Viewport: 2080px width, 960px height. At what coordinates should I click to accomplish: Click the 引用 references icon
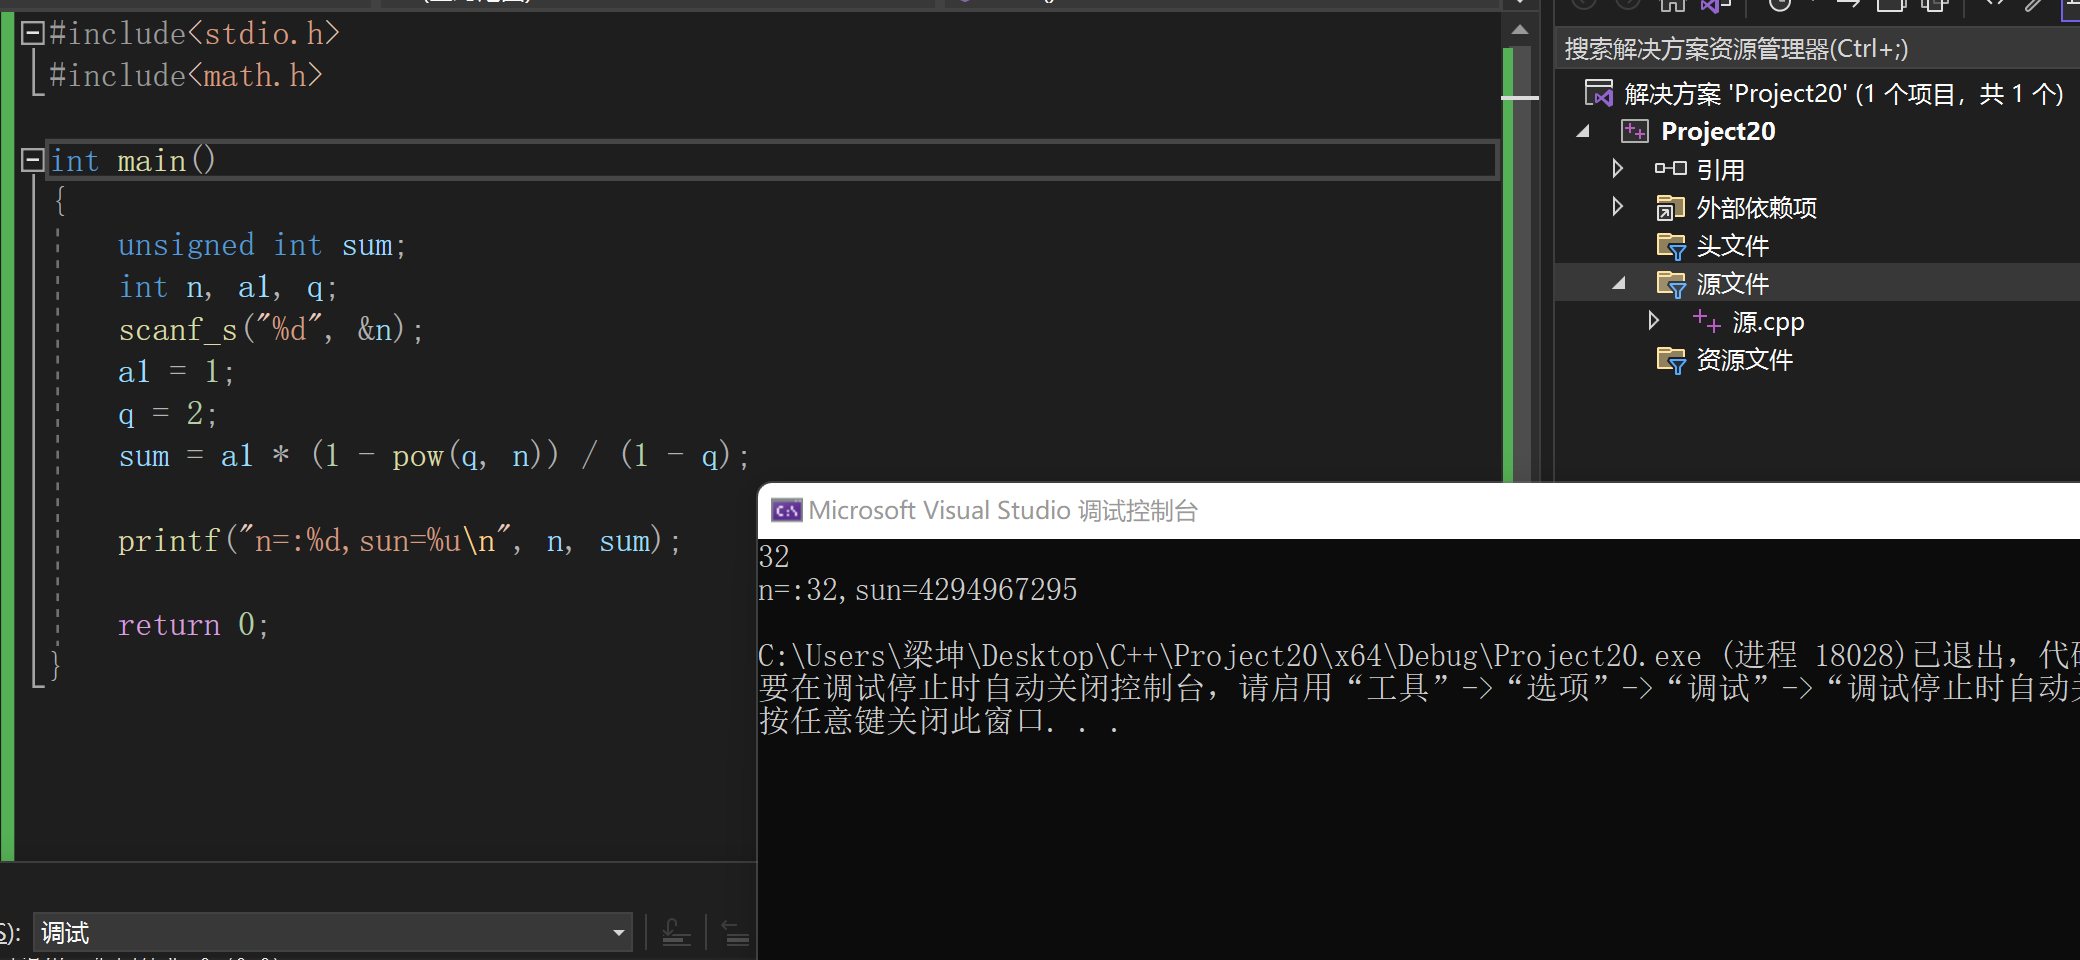(x=1670, y=169)
